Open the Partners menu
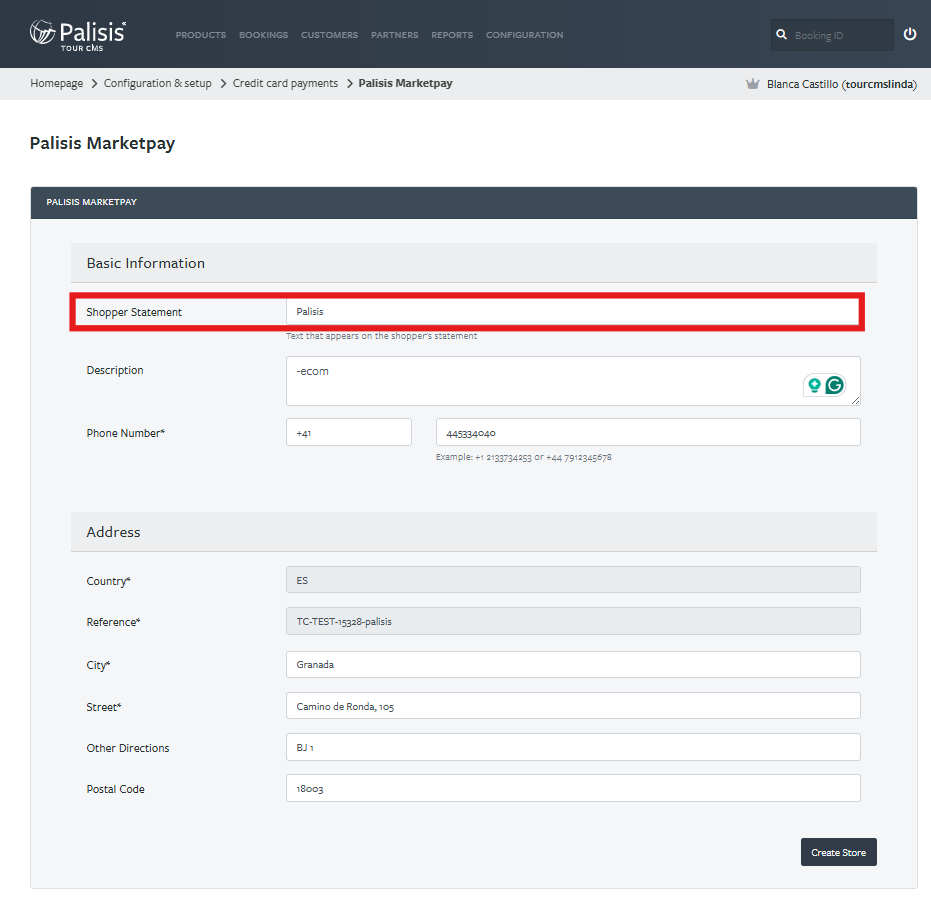This screenshot has height=902, width=931. pos(395,35)
